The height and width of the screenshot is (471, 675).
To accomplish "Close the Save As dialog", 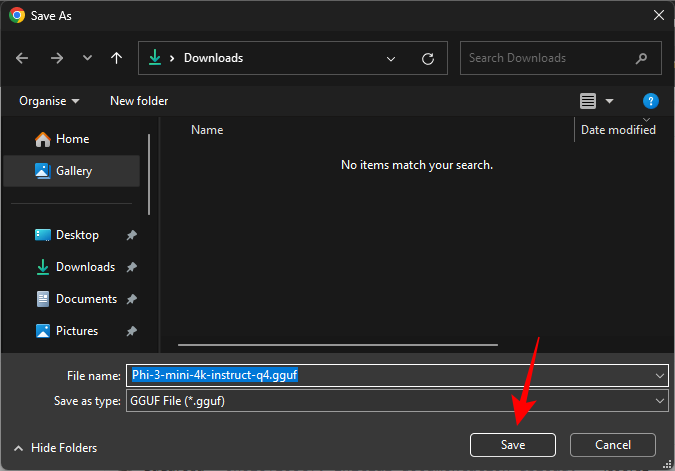I will click(659, 15).
